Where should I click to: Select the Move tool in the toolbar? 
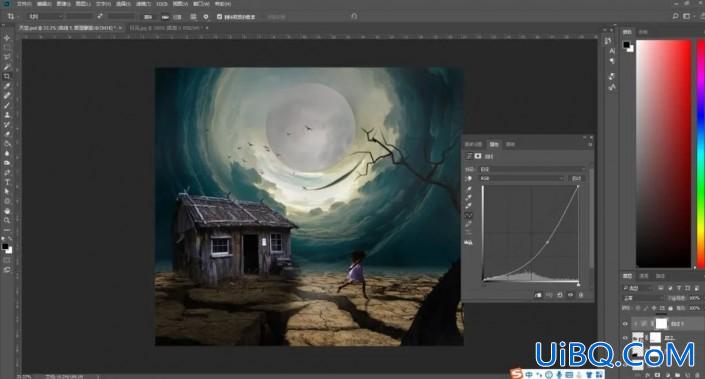tap(7, 38)
